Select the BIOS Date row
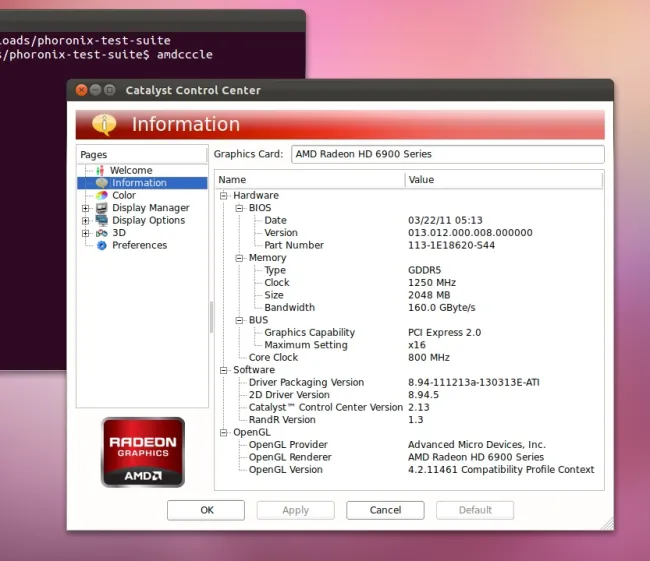This screenshot has height=561, width=650. tap(409, 220)
